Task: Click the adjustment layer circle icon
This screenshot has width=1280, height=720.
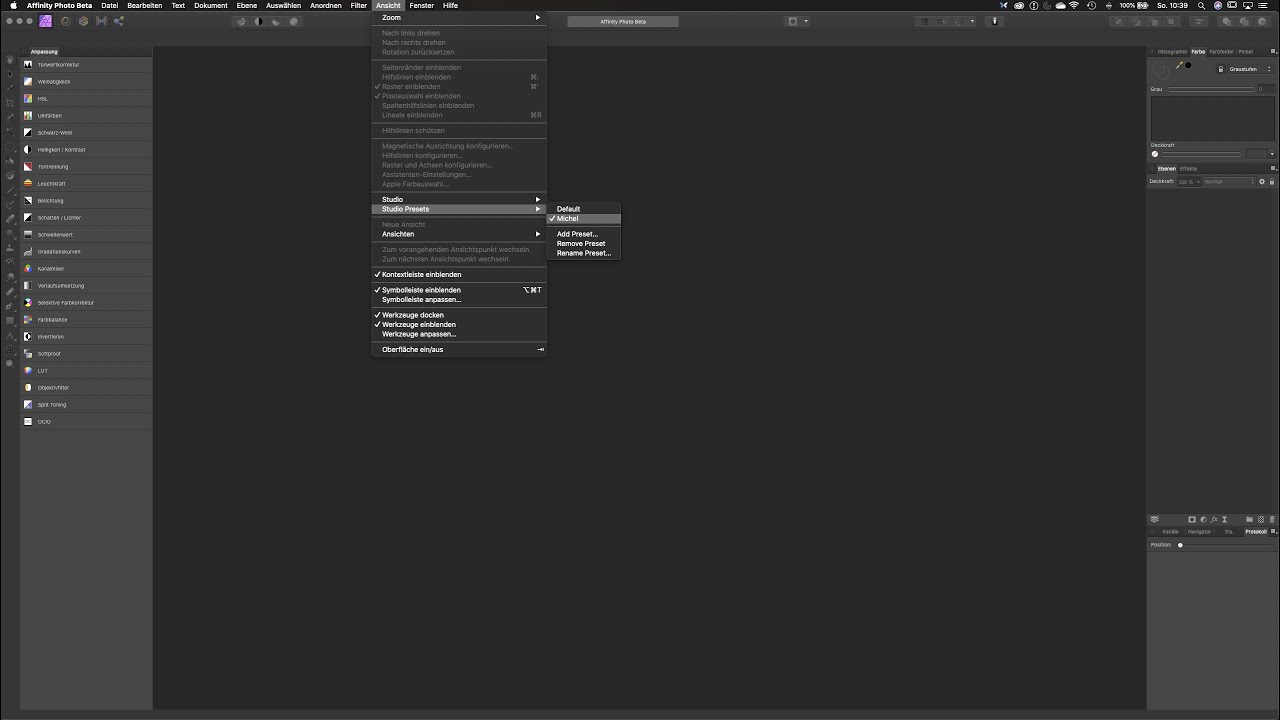Action: pyautogui.click(x=1203, y=519)
